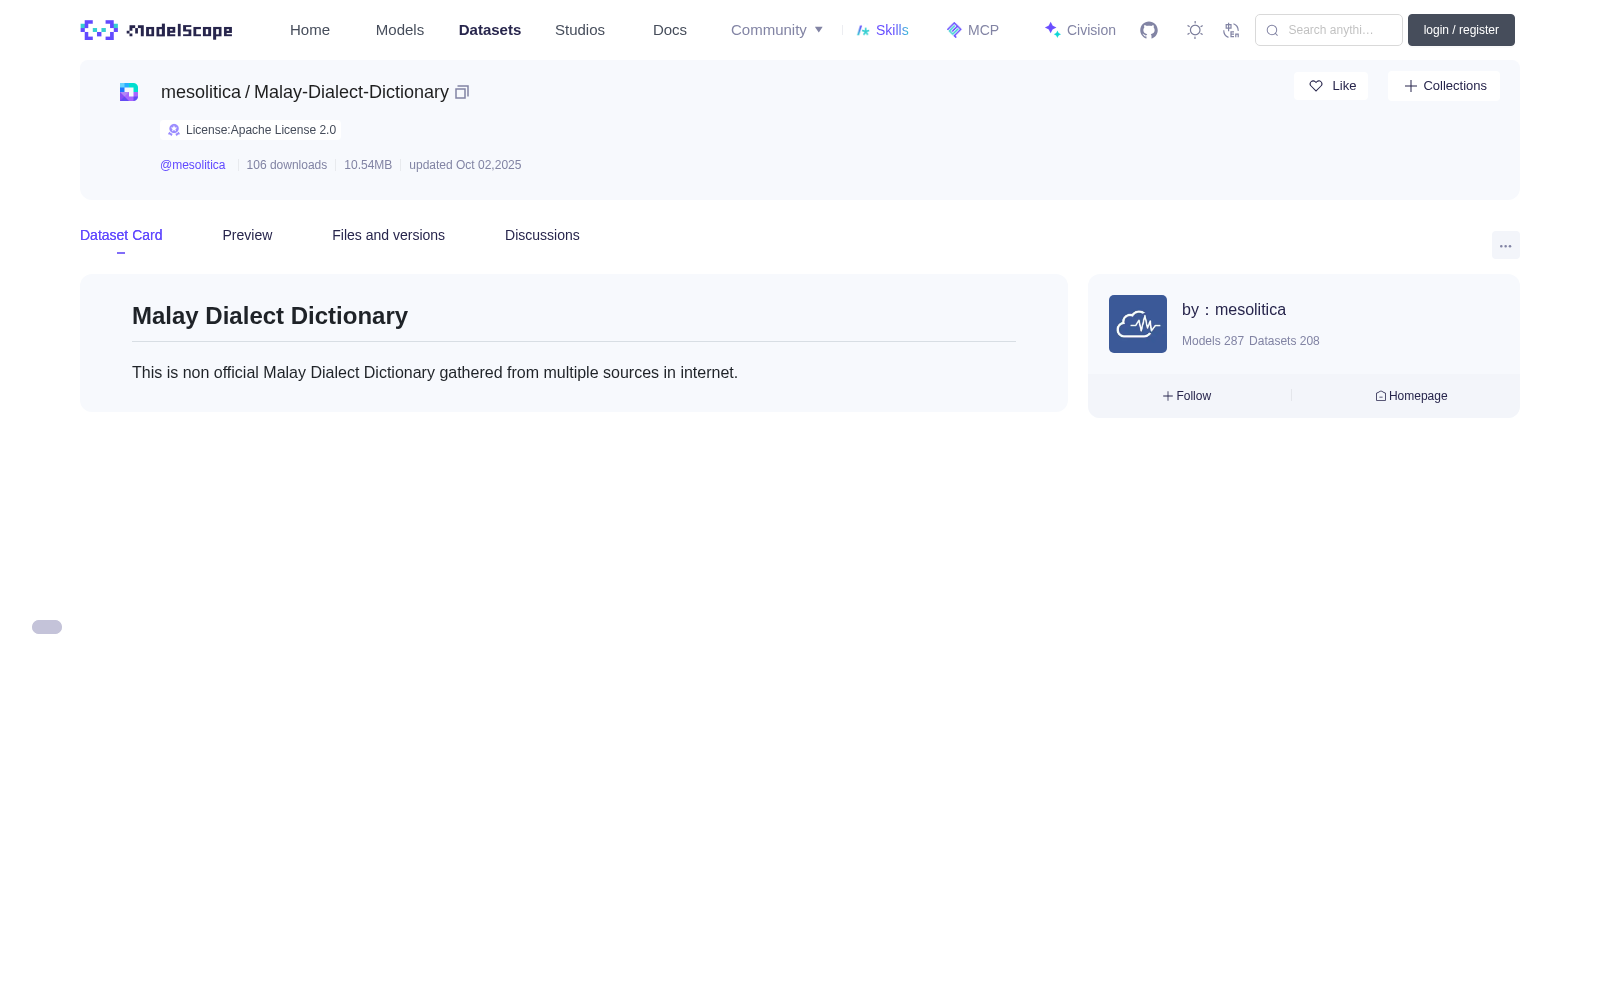The width and height of the screenshot is (1600, 1000).
Task: Click the License Apache License 2.0 tag
Action: (x=251, y=130)
